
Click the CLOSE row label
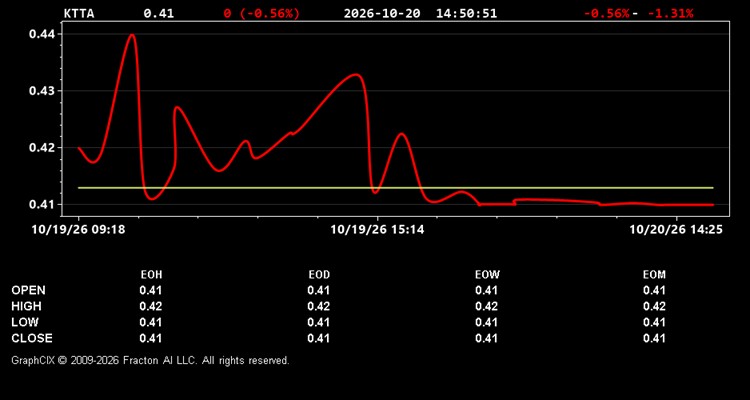[x=32, y=338]
